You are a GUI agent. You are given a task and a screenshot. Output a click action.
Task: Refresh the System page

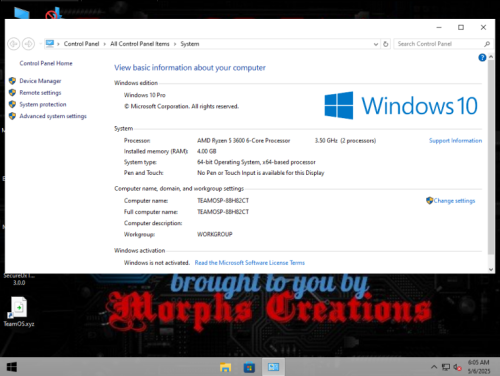pyautogui.click(x=386, y=44)
